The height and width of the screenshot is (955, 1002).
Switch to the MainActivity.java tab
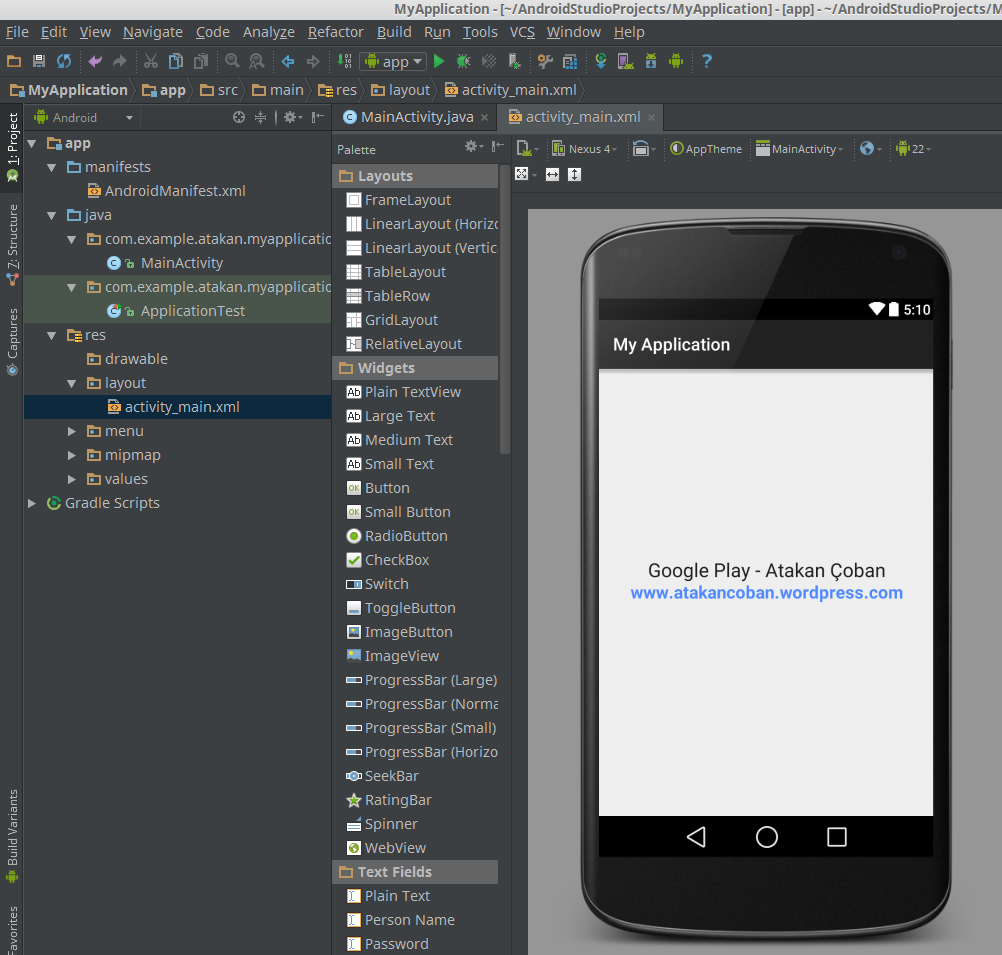click(x=417, y=117)
